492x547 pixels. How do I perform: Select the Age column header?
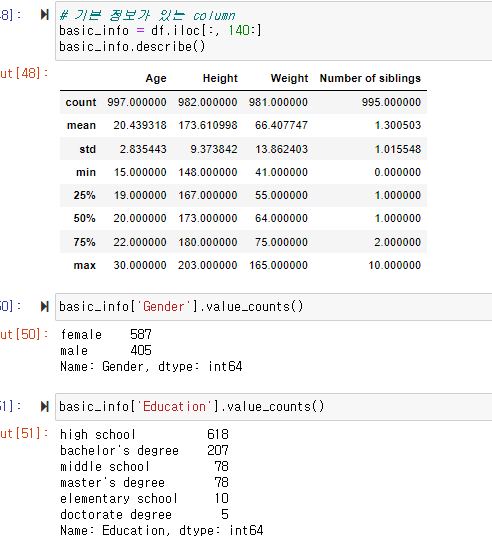[156, 78]
